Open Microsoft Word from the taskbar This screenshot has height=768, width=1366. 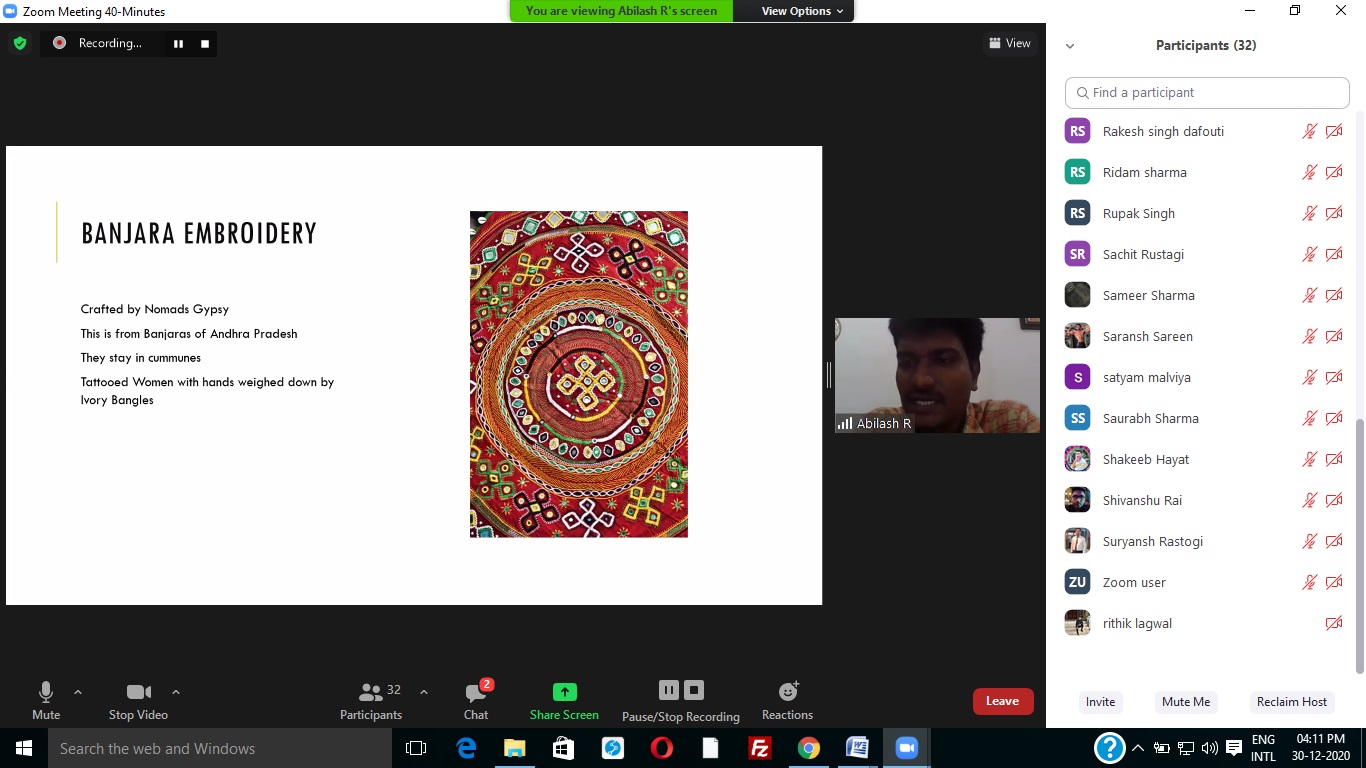pos(857,748)
